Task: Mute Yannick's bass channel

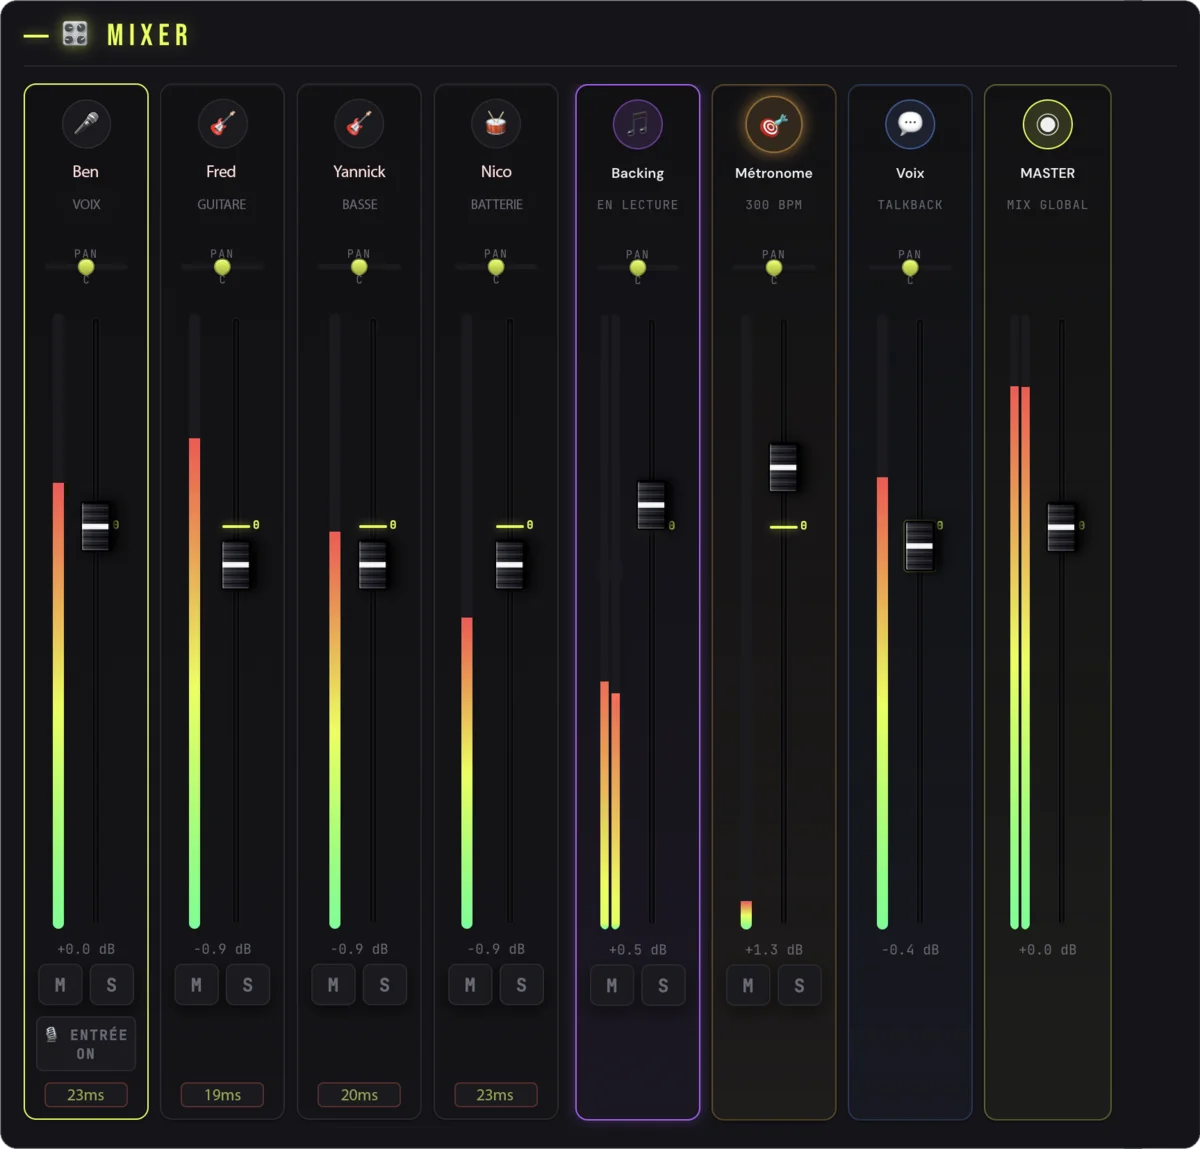Action: point(333,985)
